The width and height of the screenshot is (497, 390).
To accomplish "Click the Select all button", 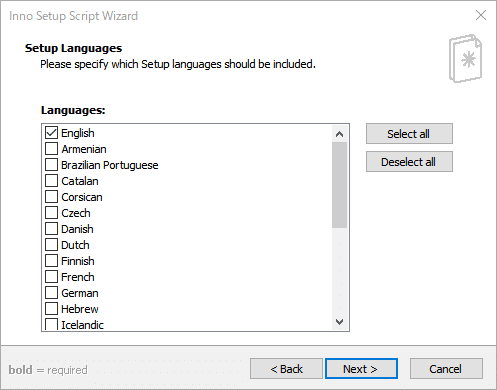I will tap(409, 134).
